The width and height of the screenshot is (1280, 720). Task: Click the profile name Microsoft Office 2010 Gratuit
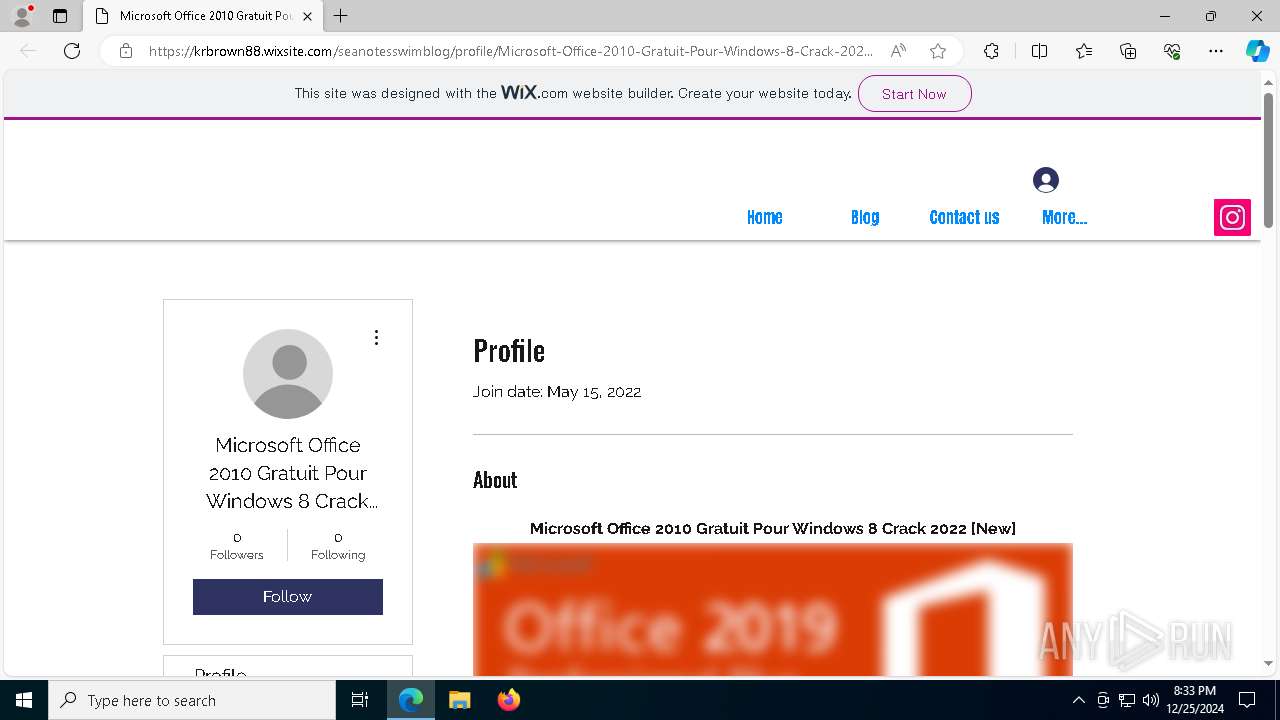[x=288, y=473]
